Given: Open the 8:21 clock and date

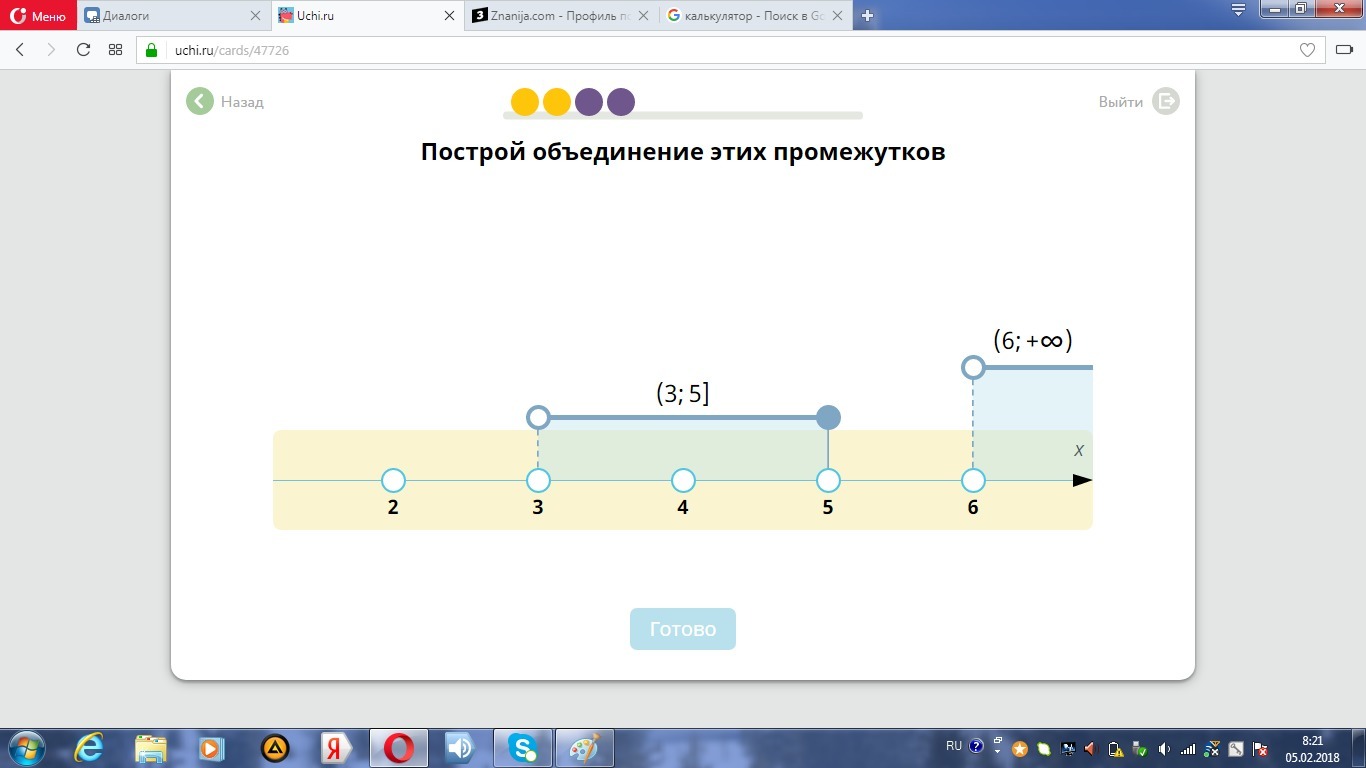Looking at the screenshot, I should 1312,749.
